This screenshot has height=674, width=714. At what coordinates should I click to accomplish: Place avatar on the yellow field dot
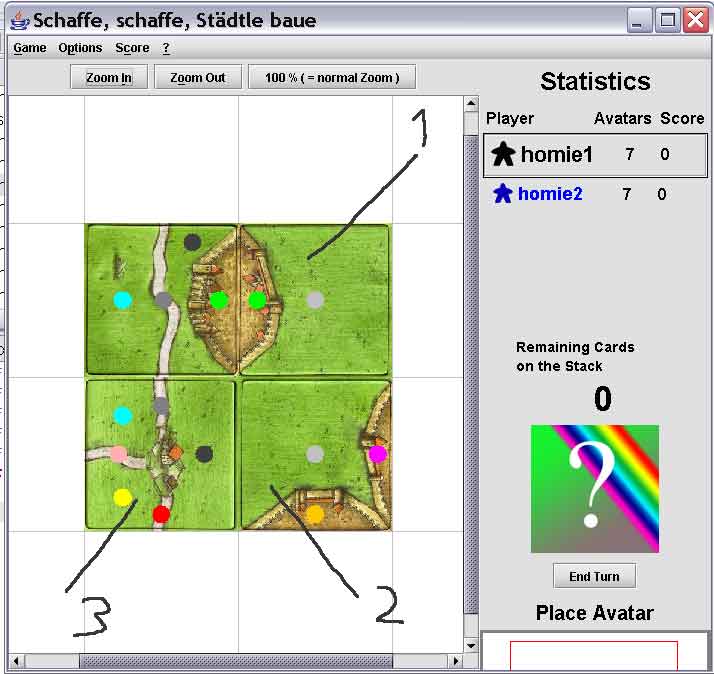coord(122,498)
